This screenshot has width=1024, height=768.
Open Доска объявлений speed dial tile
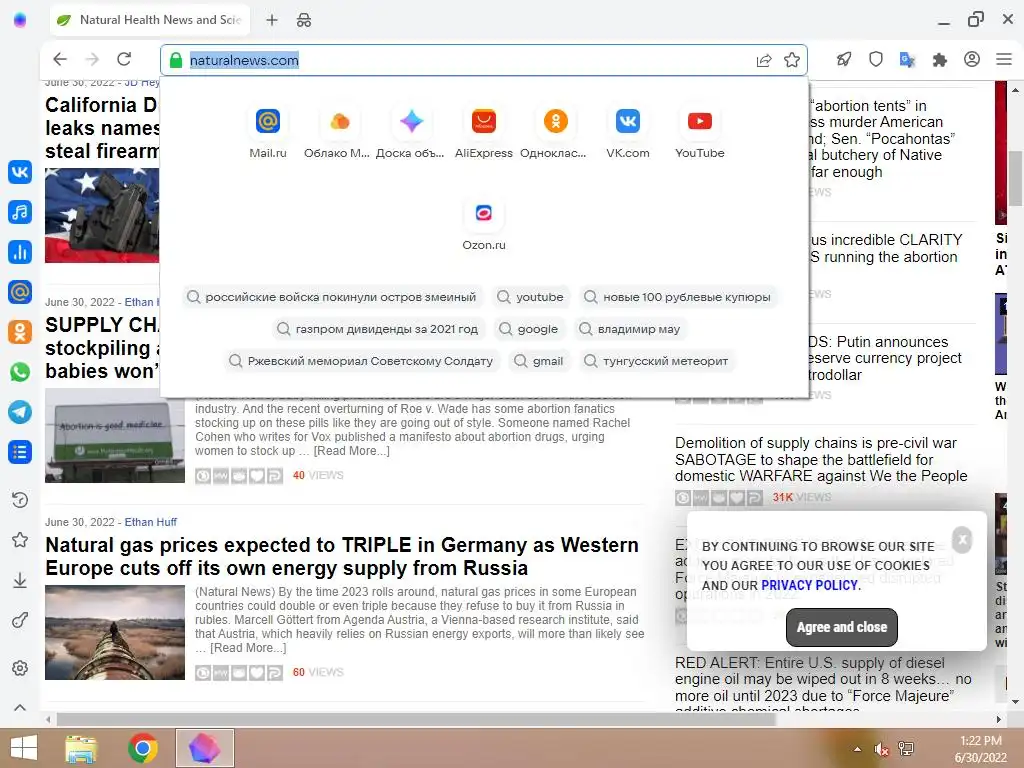coord(411,133)
